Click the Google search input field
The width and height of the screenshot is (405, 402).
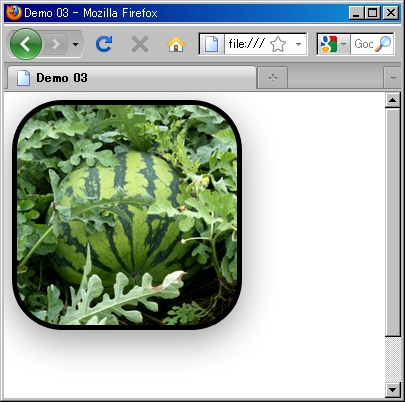pos(363,44)
